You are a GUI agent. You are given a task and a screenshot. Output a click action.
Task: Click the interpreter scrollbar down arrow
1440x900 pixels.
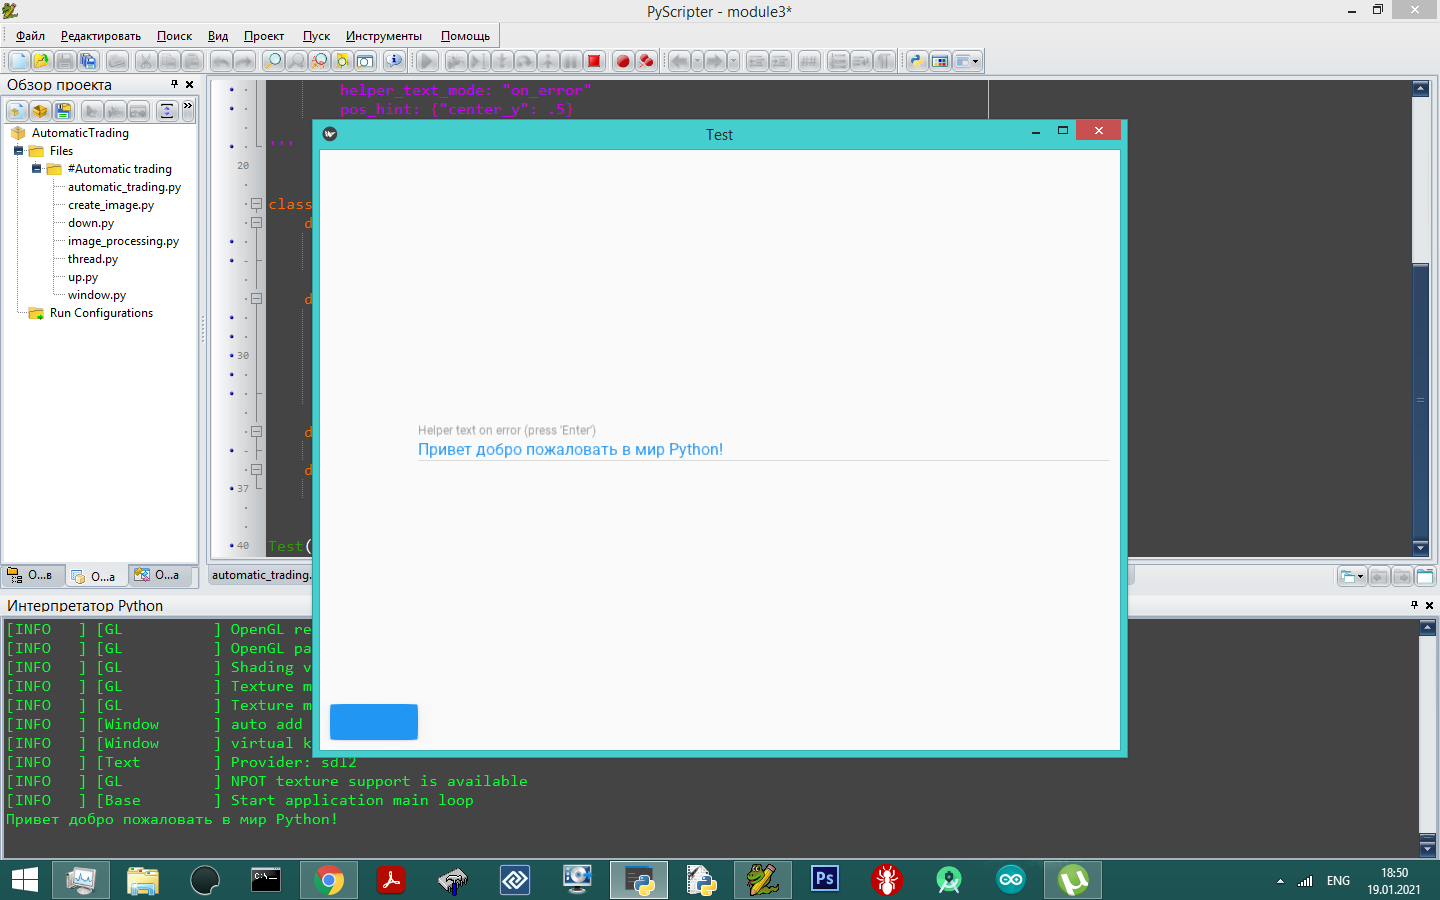point(1428,849)
